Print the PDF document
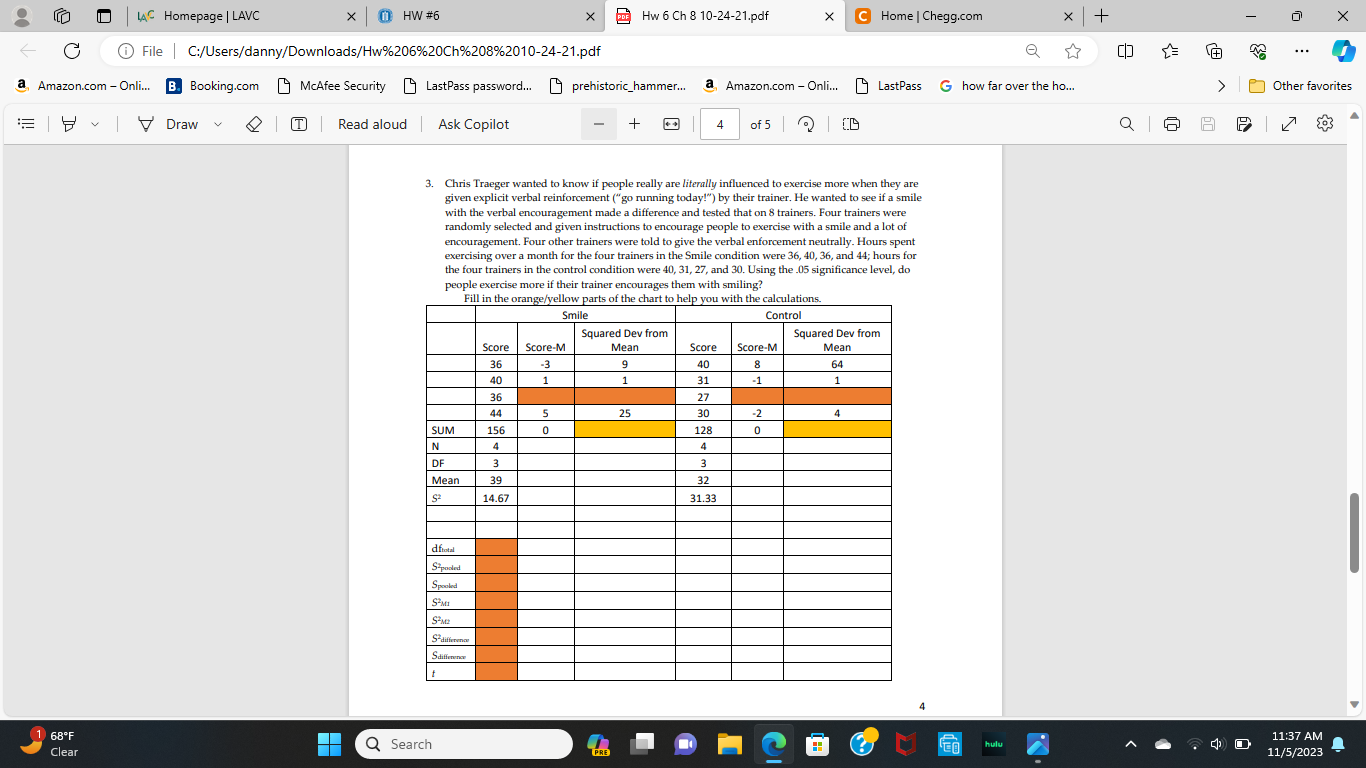Viewport: 1366px width, 768px height. tap(1173, 124)
